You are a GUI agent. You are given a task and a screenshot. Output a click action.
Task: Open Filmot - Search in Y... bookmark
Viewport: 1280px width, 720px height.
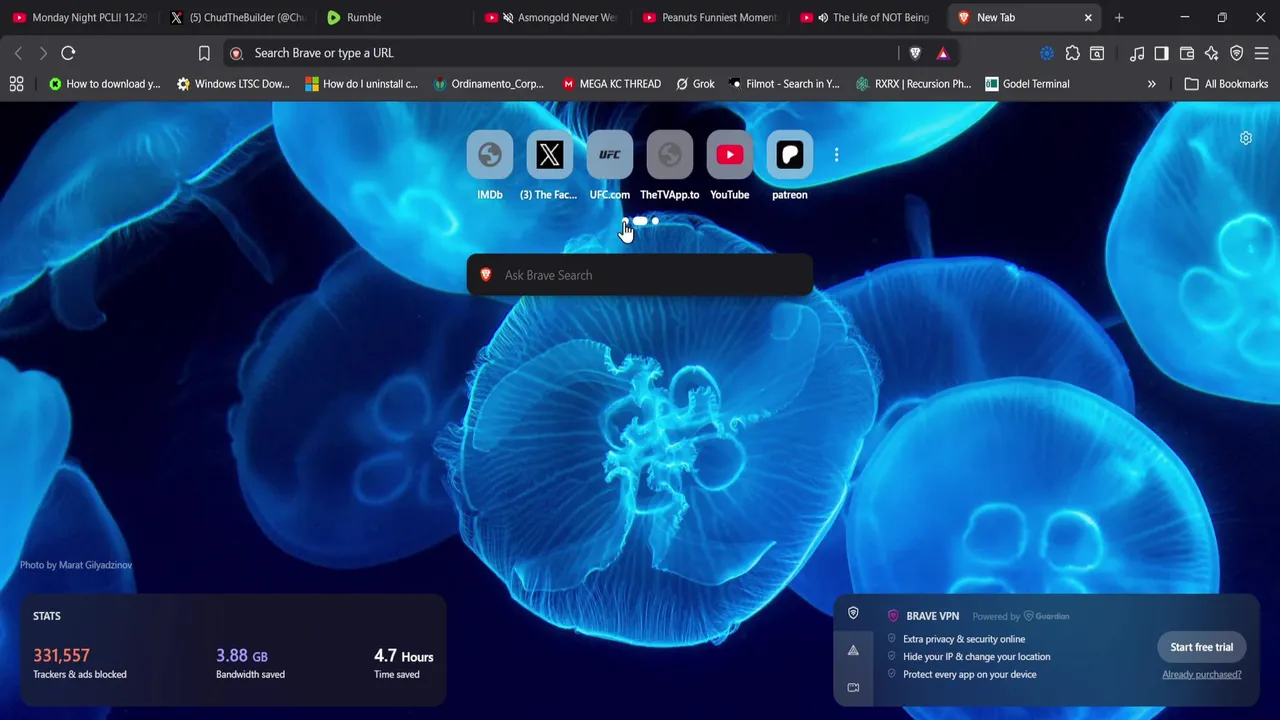784,84
